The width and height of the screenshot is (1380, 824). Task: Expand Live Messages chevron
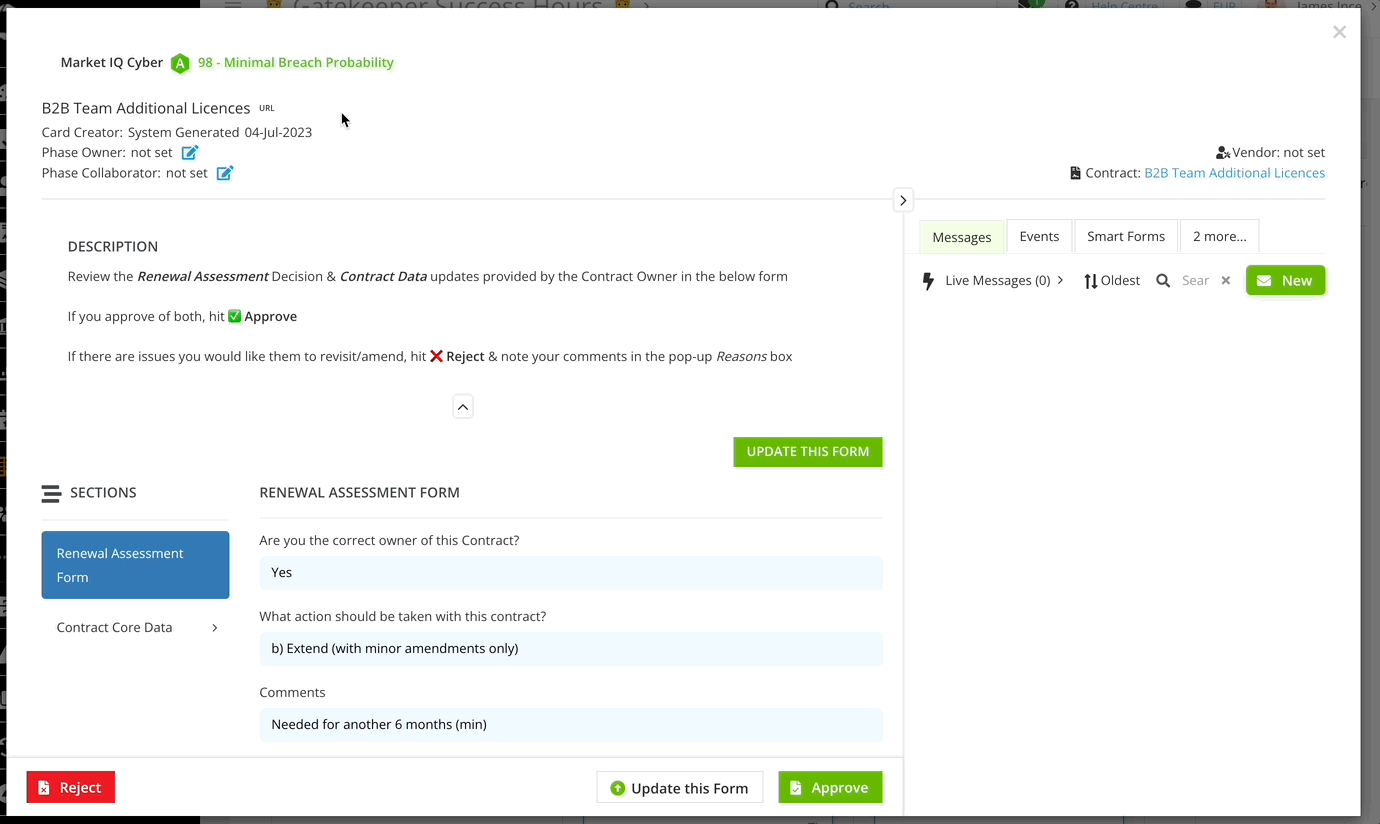tap(1060, 280)
